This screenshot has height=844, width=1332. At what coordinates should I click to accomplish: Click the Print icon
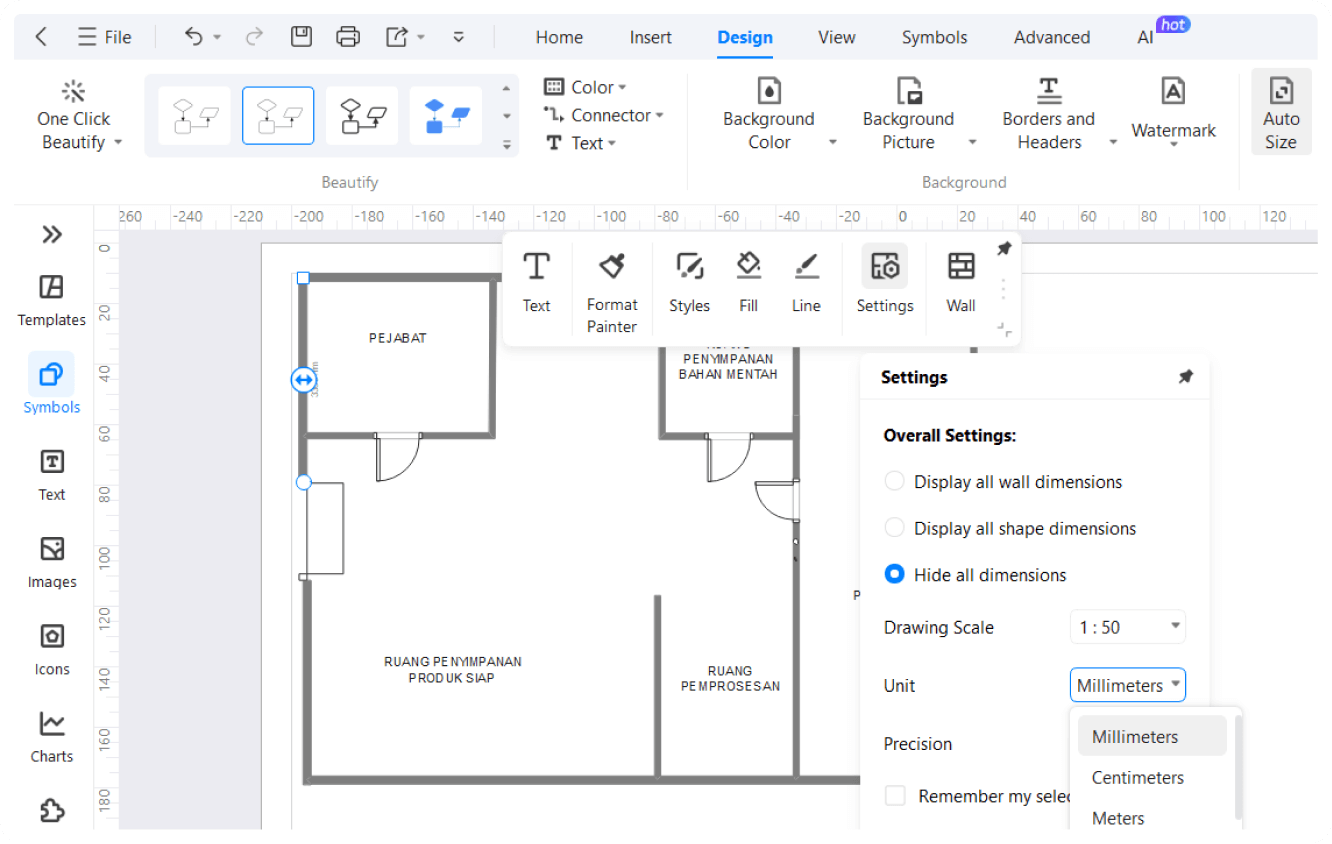[x=348, y=37]
